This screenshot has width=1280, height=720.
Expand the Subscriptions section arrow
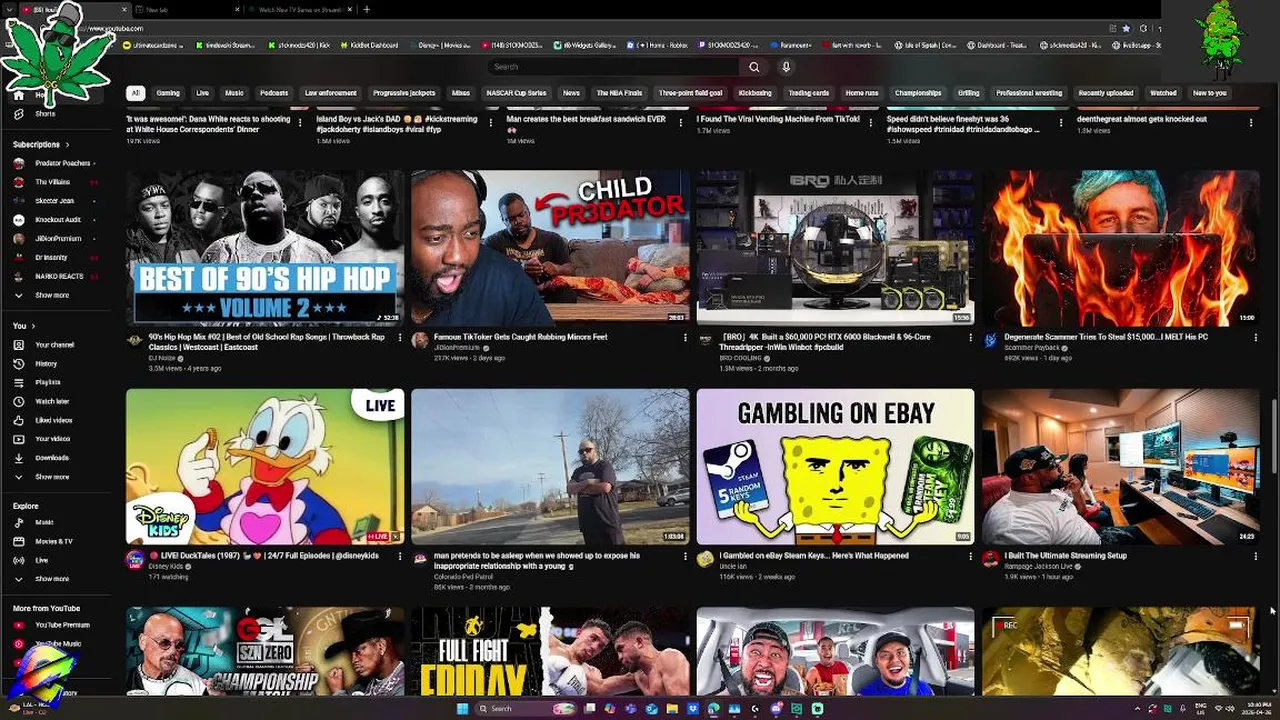(x=67, y=145)
